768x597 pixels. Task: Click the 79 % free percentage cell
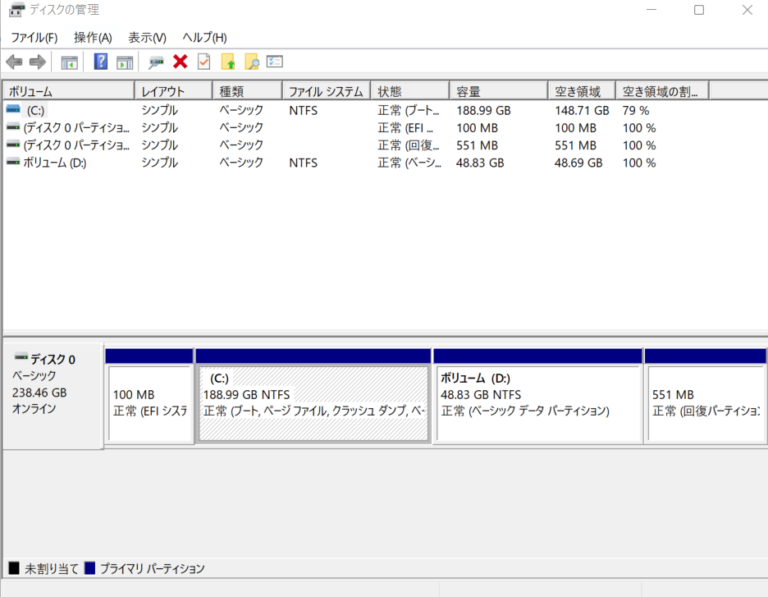pos(636,111)
